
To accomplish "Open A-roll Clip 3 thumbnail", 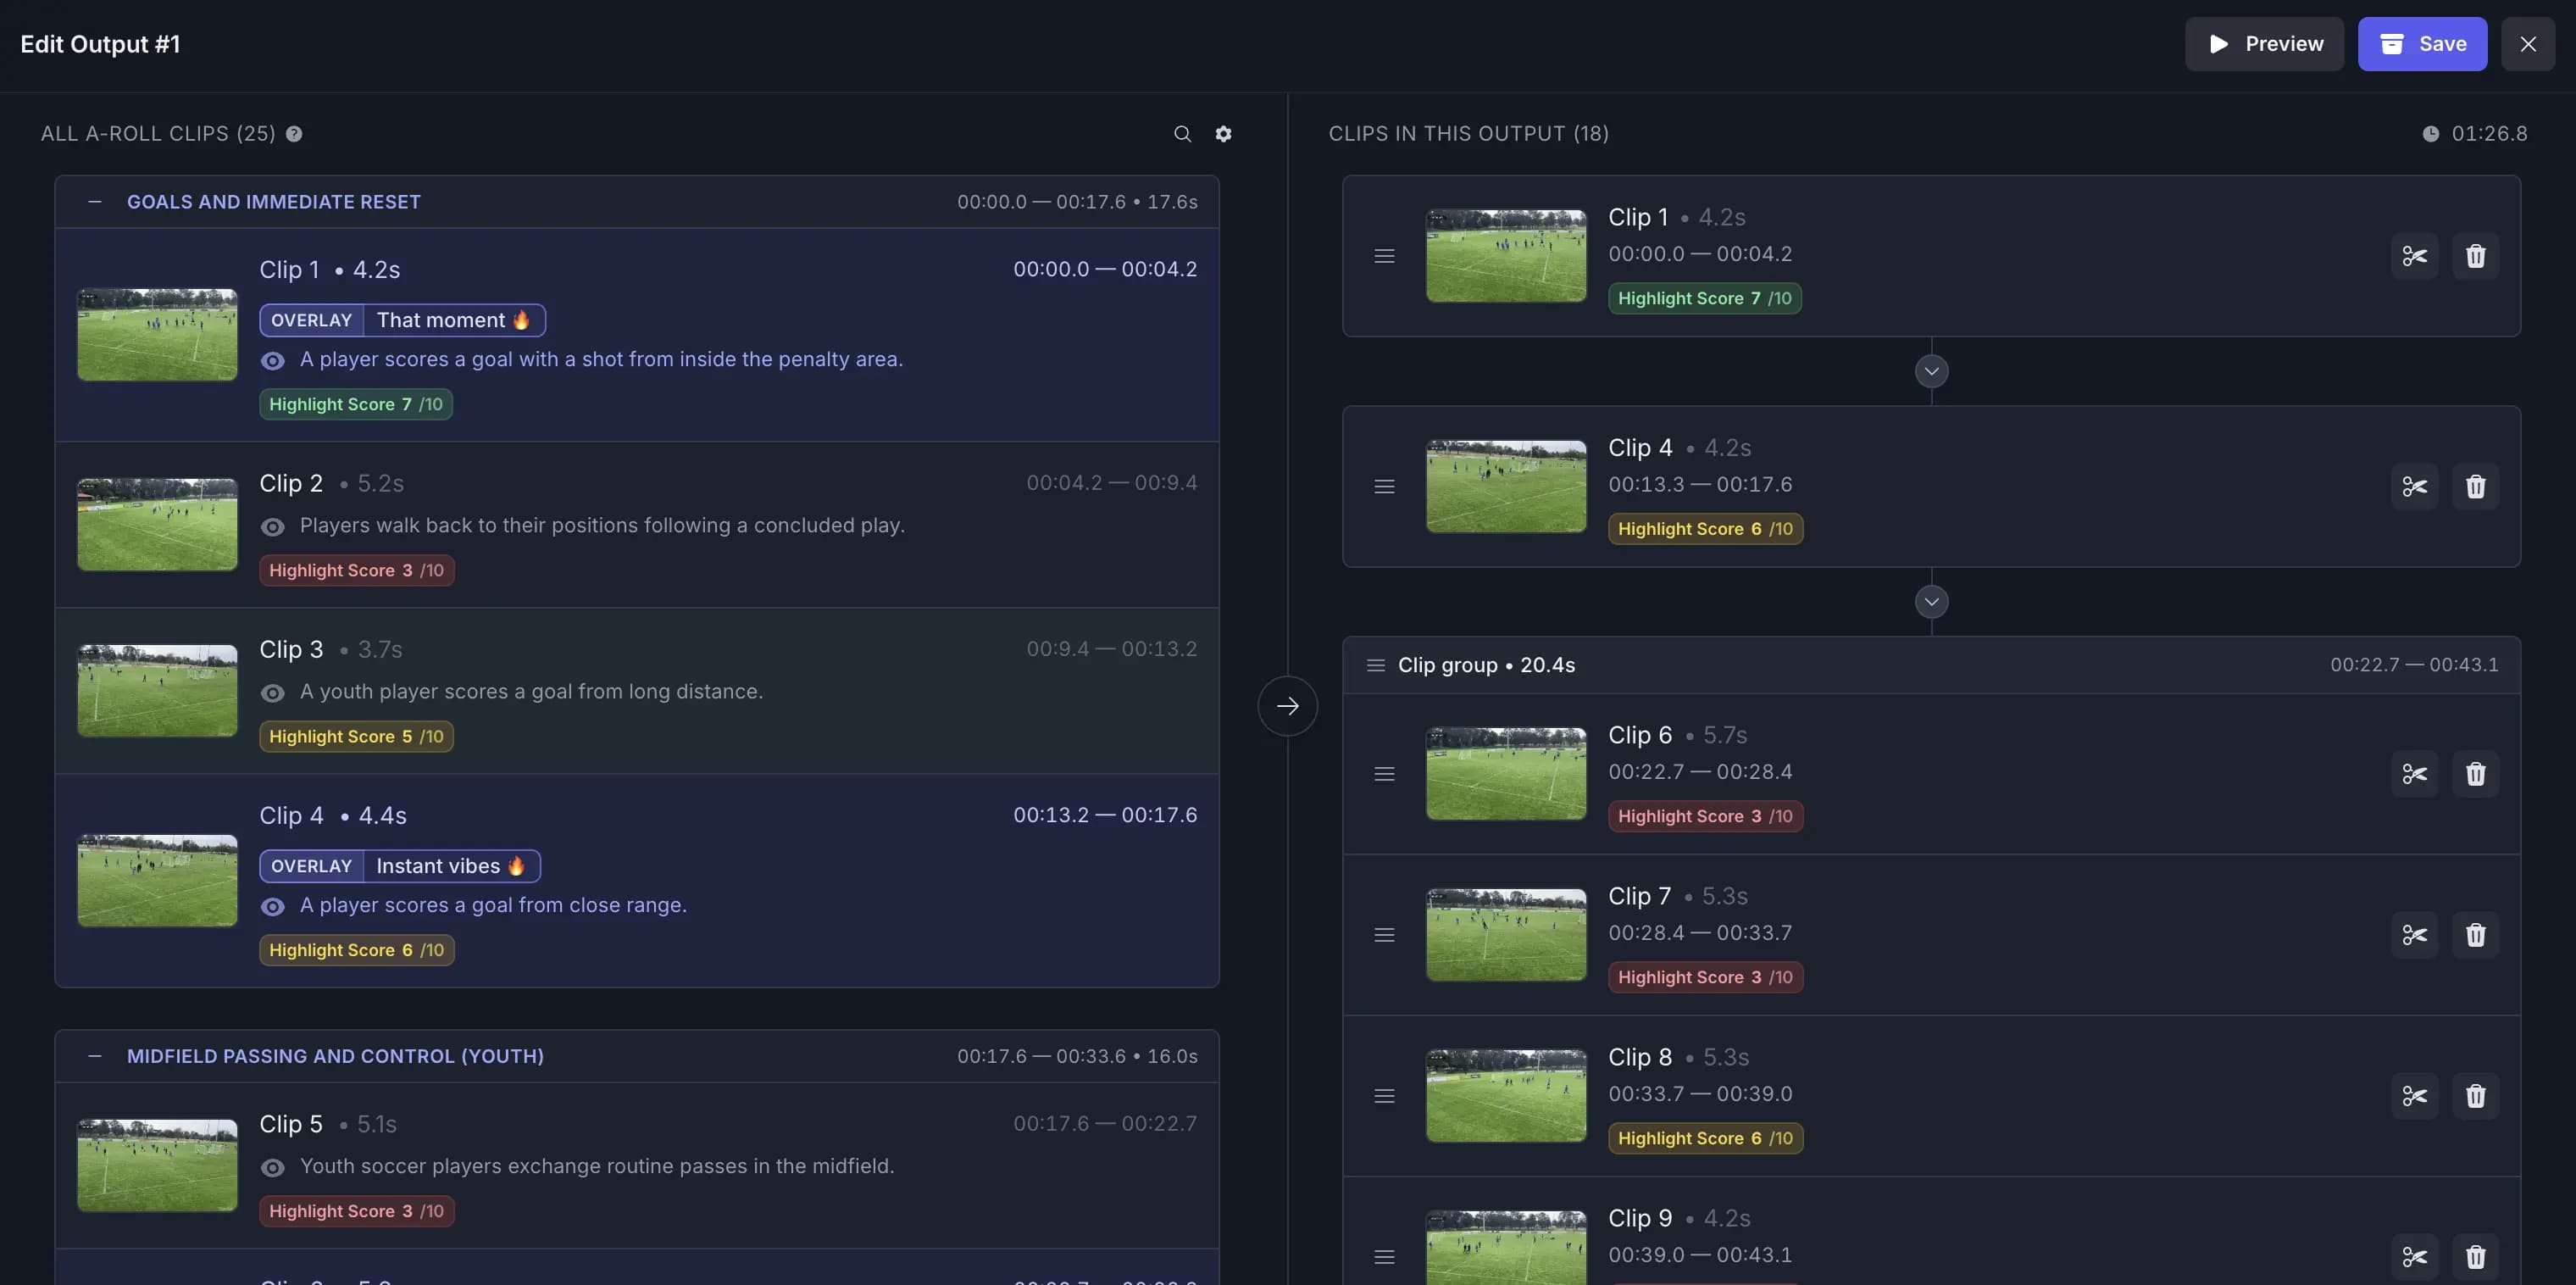I will 157,691.
